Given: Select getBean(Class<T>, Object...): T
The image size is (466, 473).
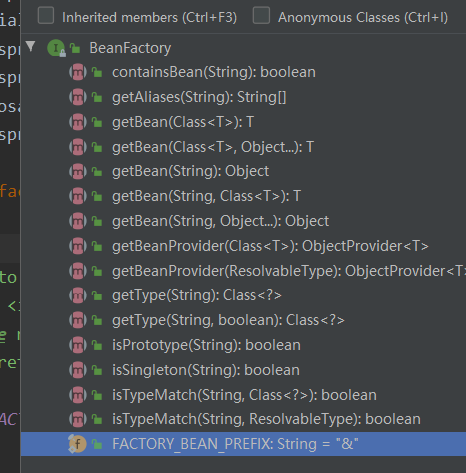Looking at the screenshot, I should tap(213, 147).
